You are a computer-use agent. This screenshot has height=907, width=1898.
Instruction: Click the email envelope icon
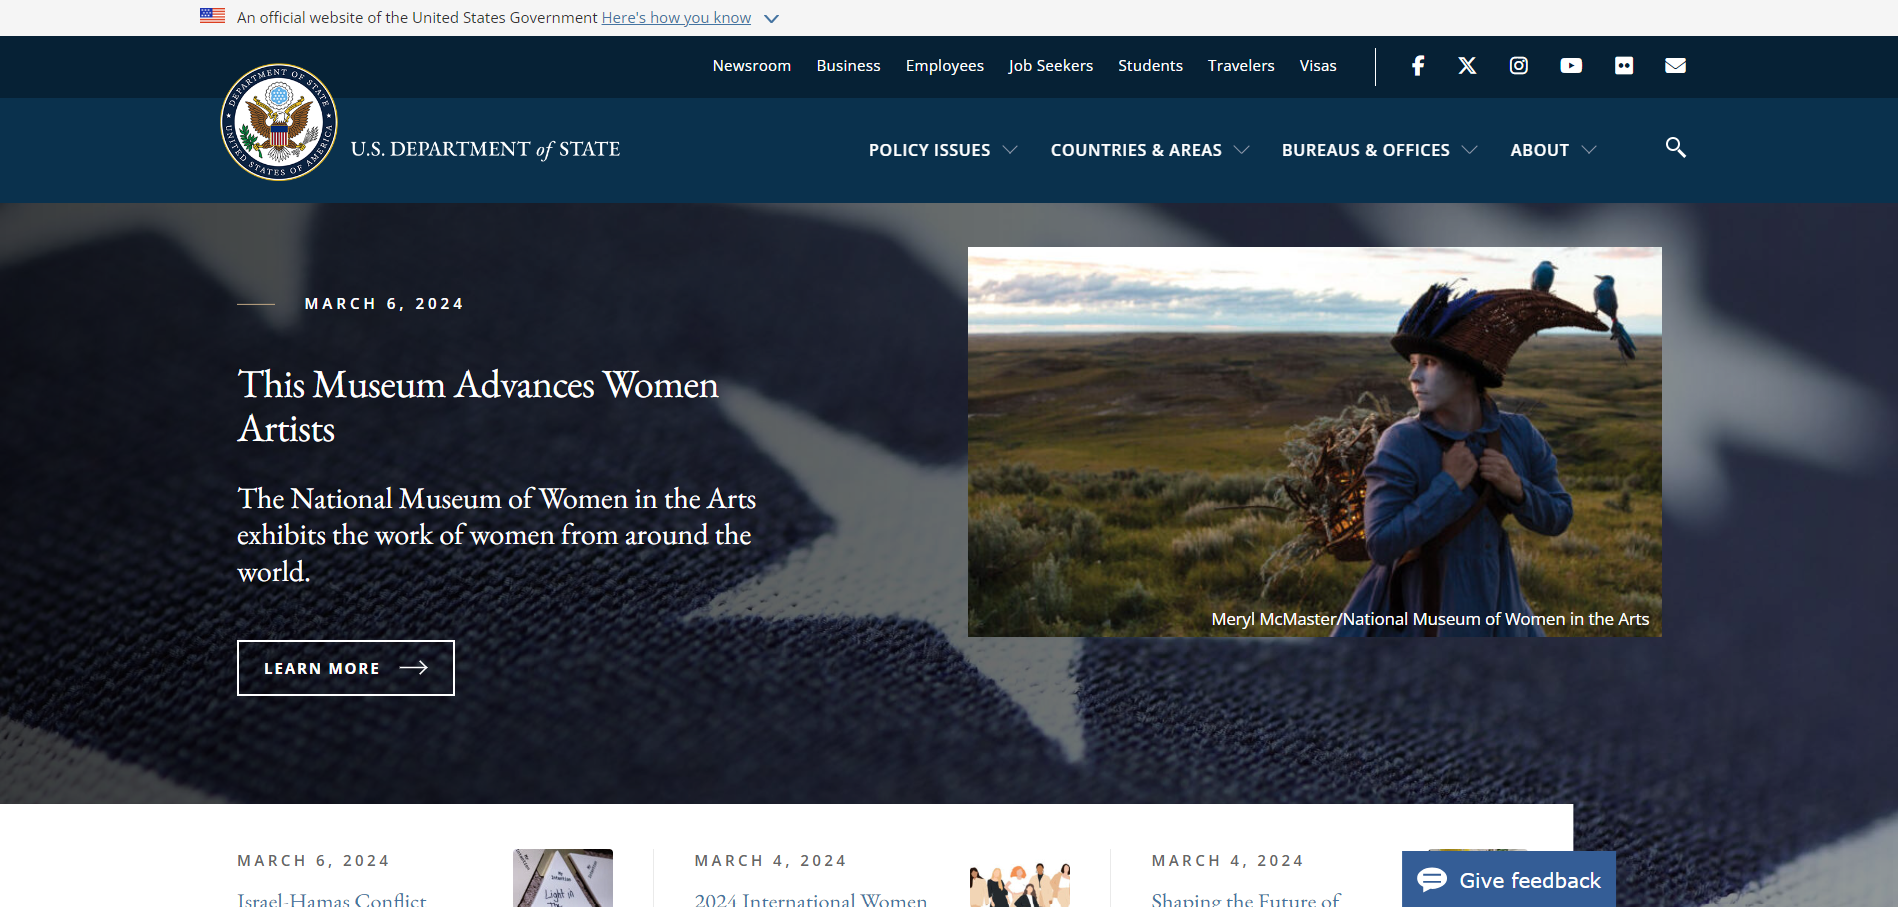pyautogui.click(x=1675, y=65)
